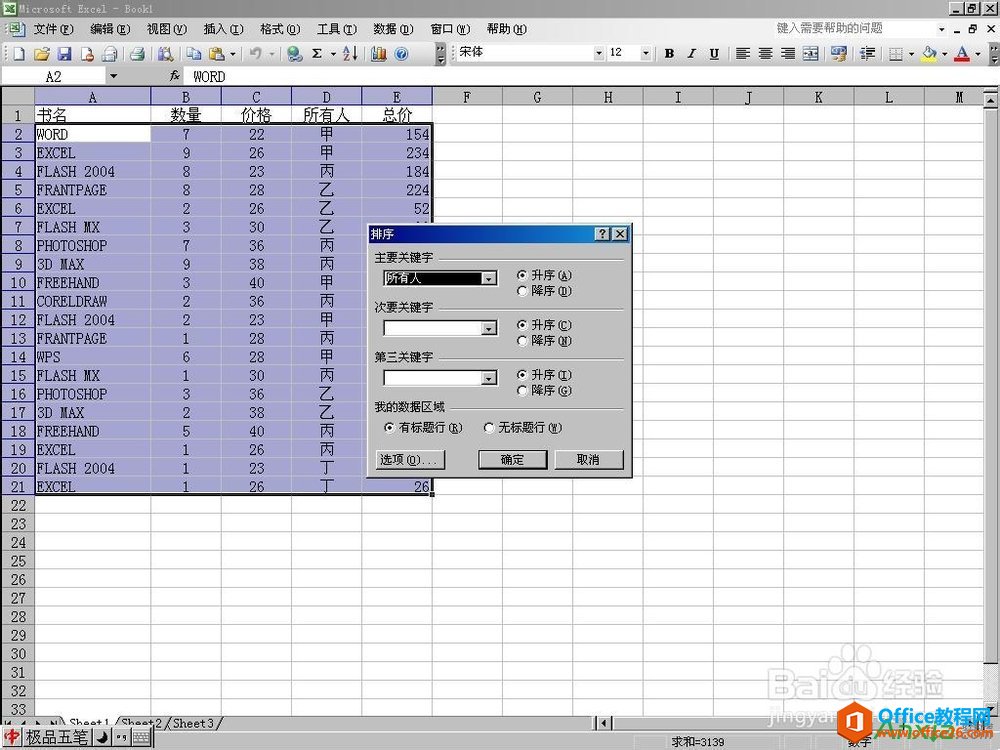This screenshot has height=750, width=1000.
Task: Click the Print icon in the toolbar
Action: tap(137, 54)
